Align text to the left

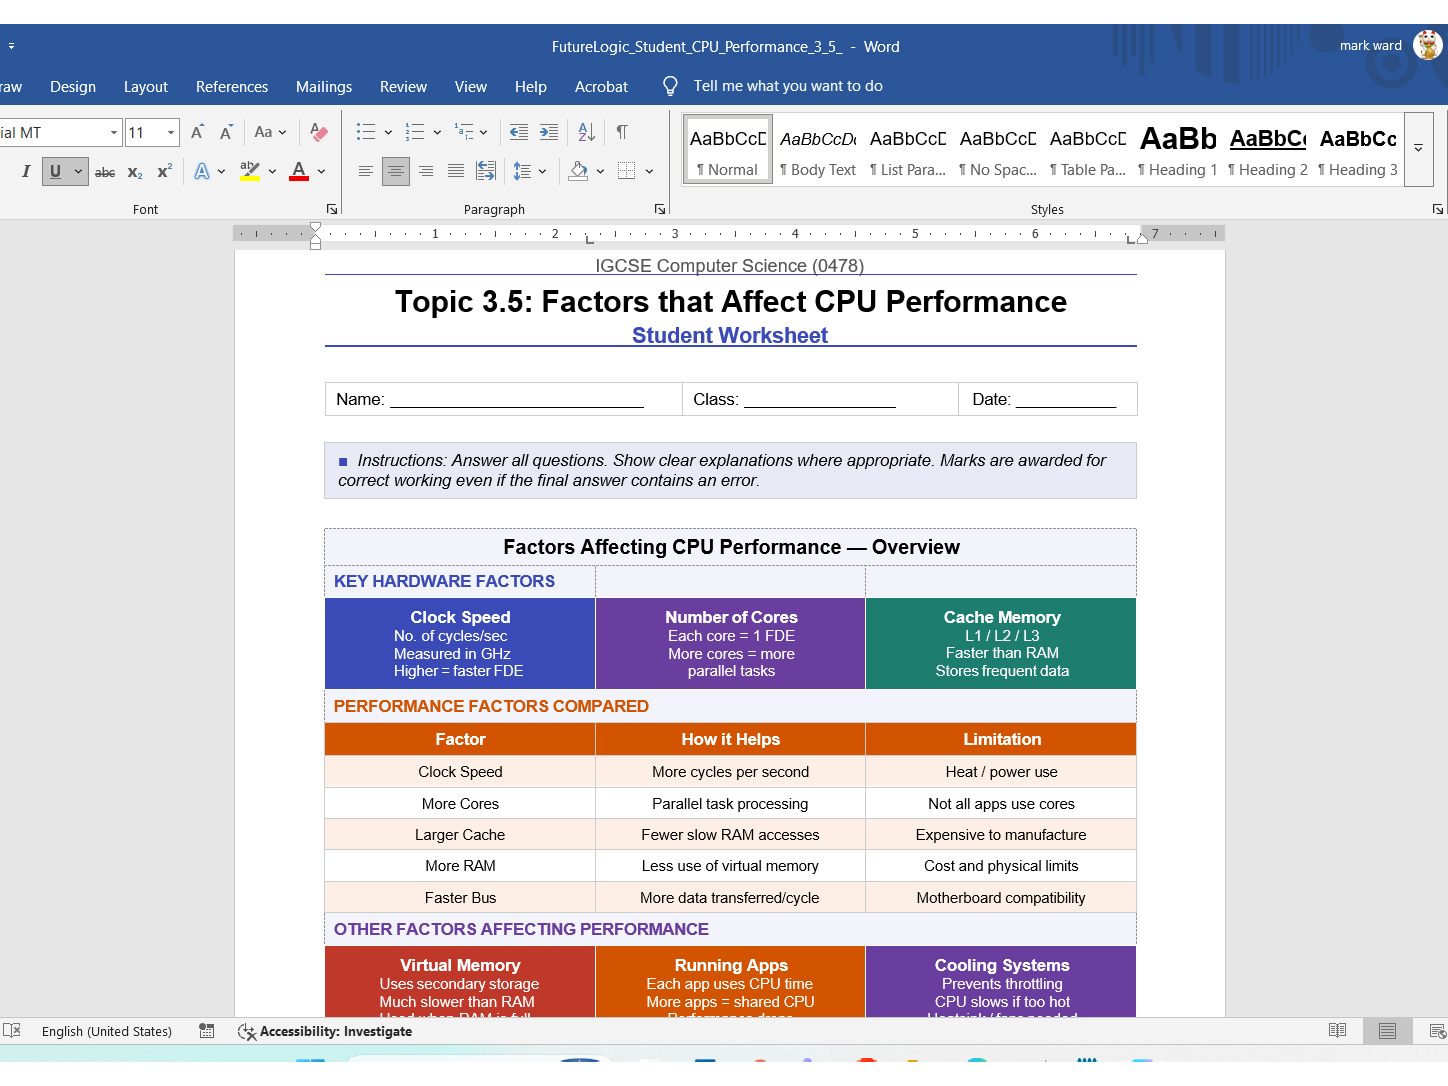[x=366, y=171]
